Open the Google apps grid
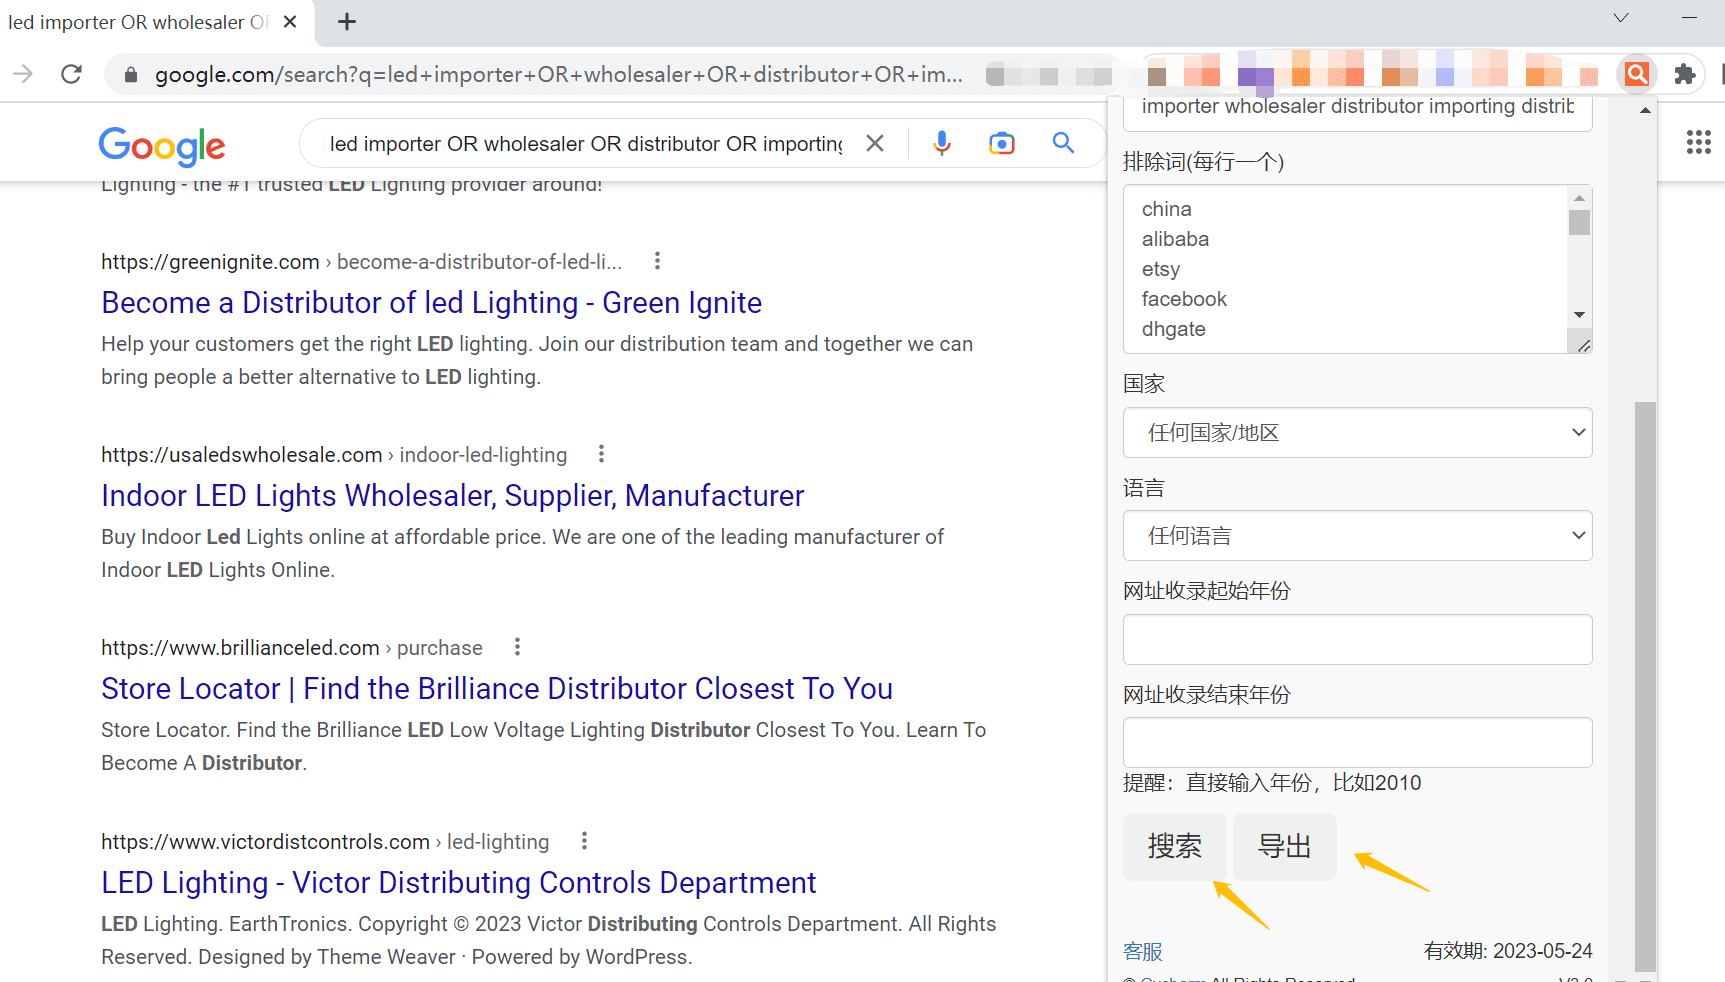This screenshot has width=1725, height=982. (x=1698, y=142)
